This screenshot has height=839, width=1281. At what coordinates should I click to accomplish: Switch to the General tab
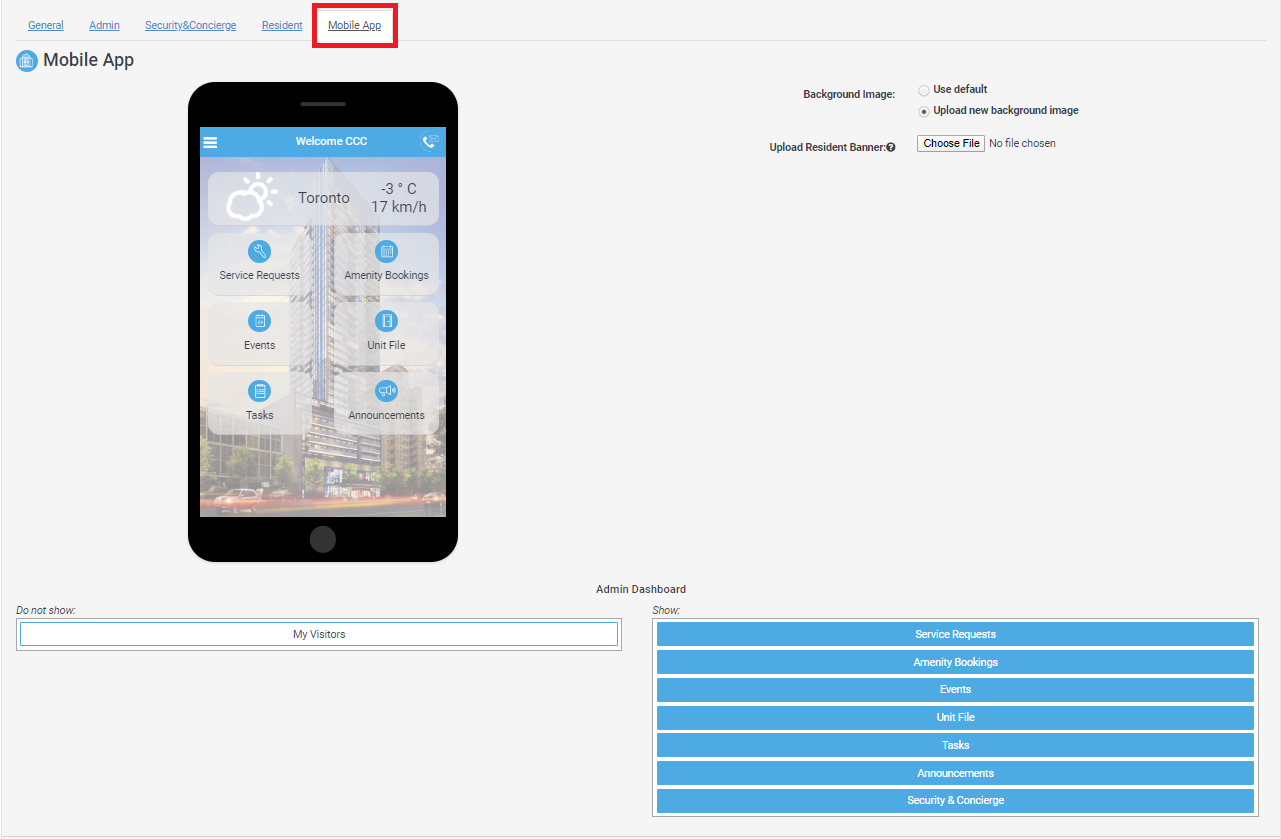46,25
